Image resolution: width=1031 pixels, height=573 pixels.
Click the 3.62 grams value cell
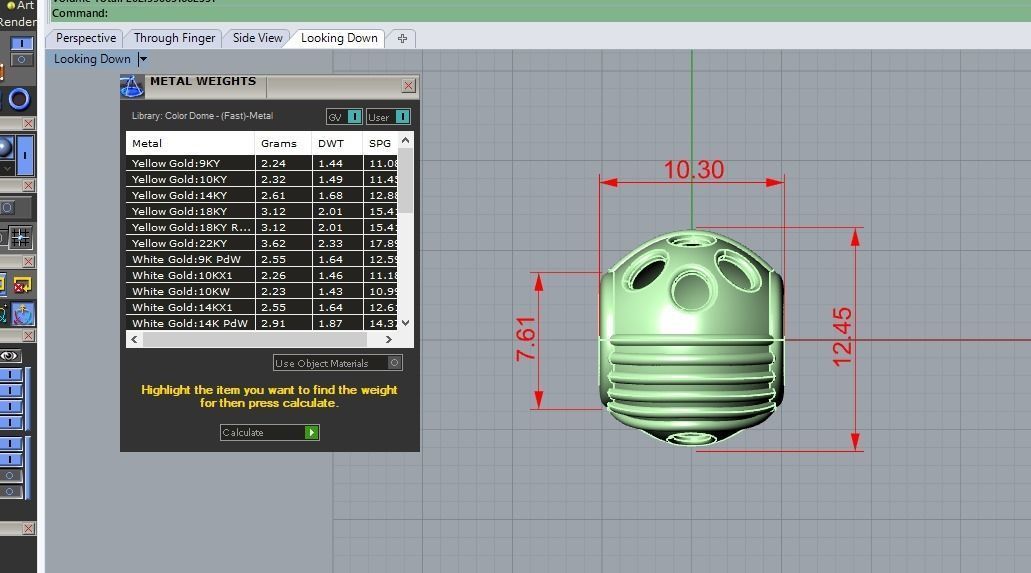click(283, 243)
